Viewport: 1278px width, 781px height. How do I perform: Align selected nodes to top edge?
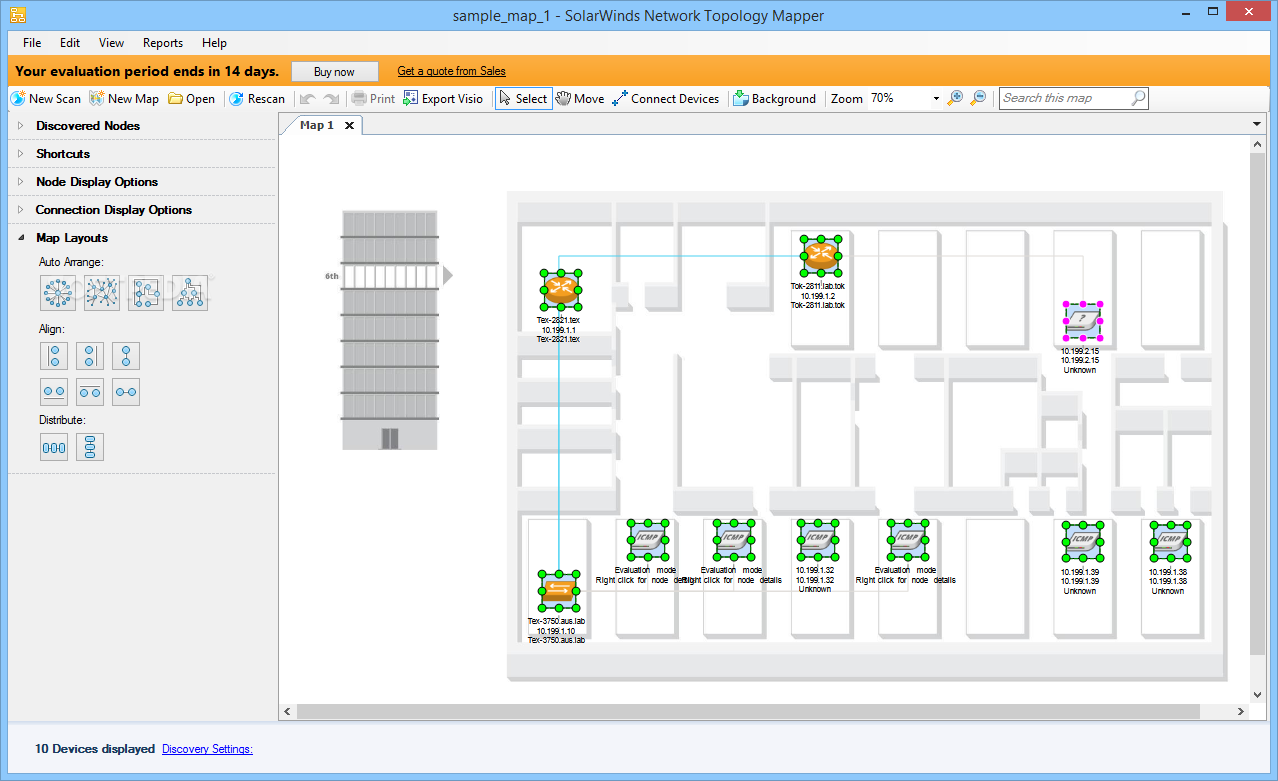click(x=90, y=392)
